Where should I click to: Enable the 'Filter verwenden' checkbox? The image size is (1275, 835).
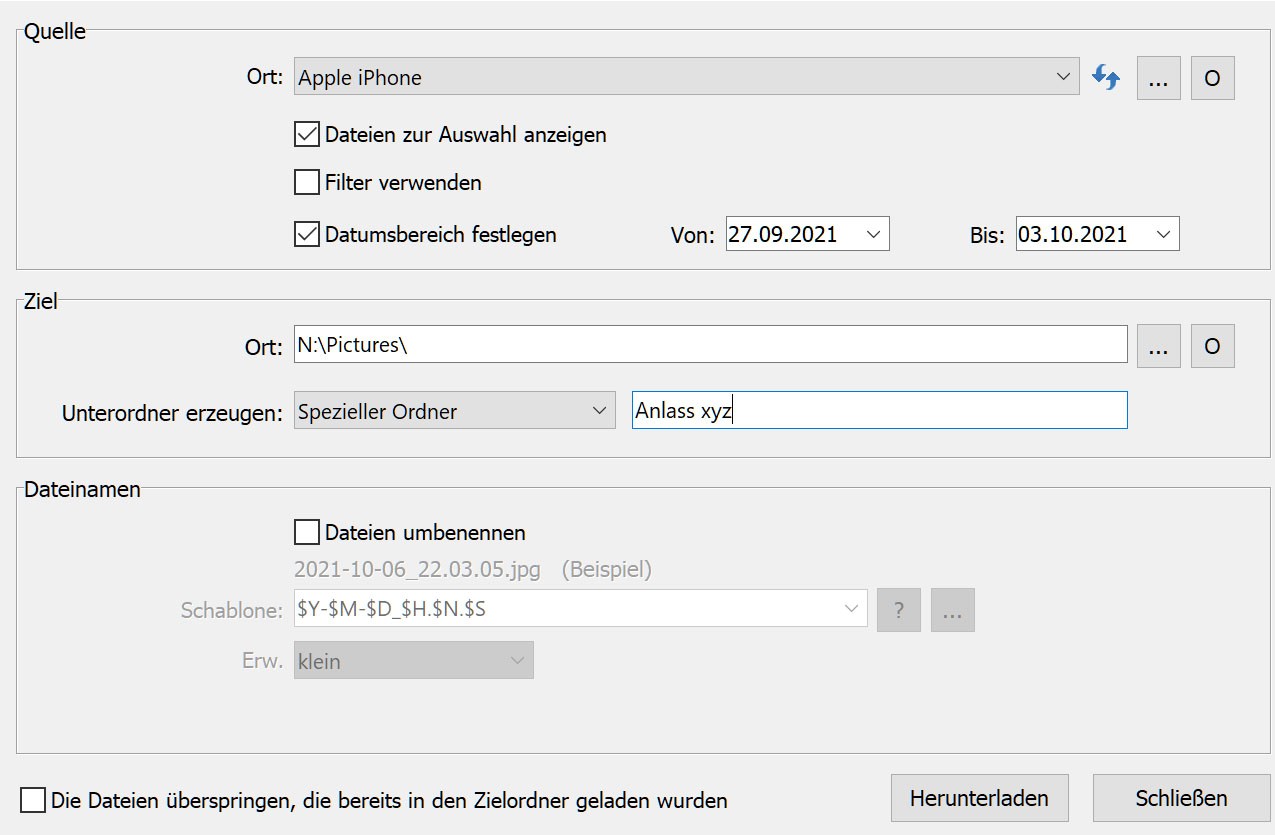tap(306, 183)
